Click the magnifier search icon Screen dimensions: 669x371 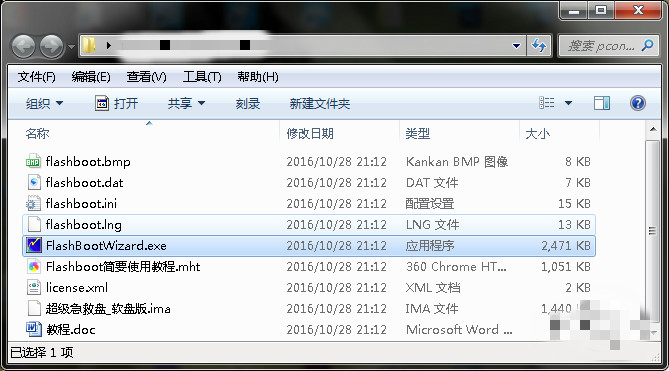647,45
